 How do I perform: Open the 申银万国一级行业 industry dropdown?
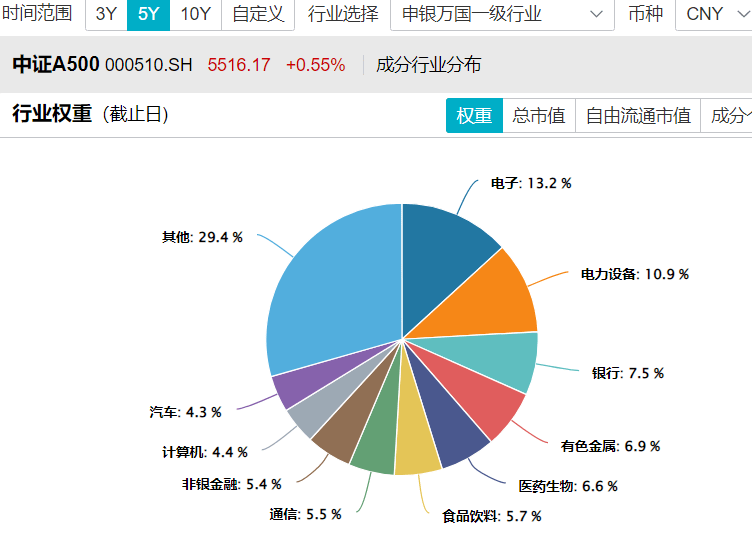[x=502, y=14]
